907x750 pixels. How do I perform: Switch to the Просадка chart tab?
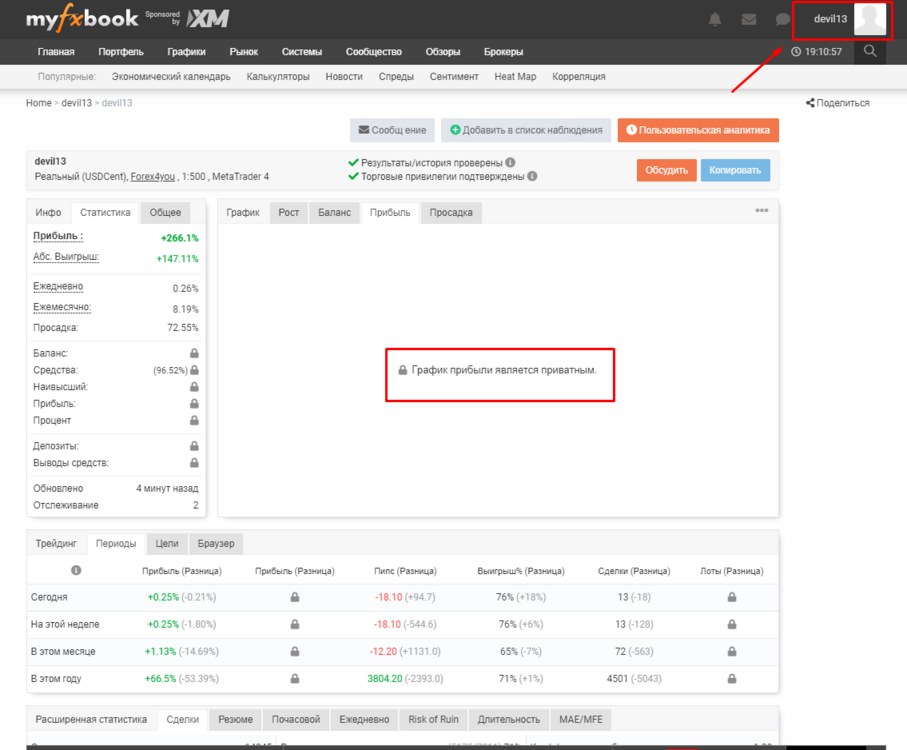point(451,212)
